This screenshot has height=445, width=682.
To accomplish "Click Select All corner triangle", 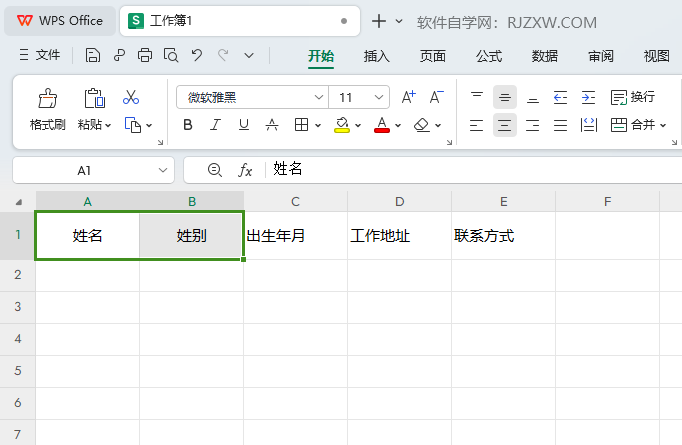I will 19,202.
